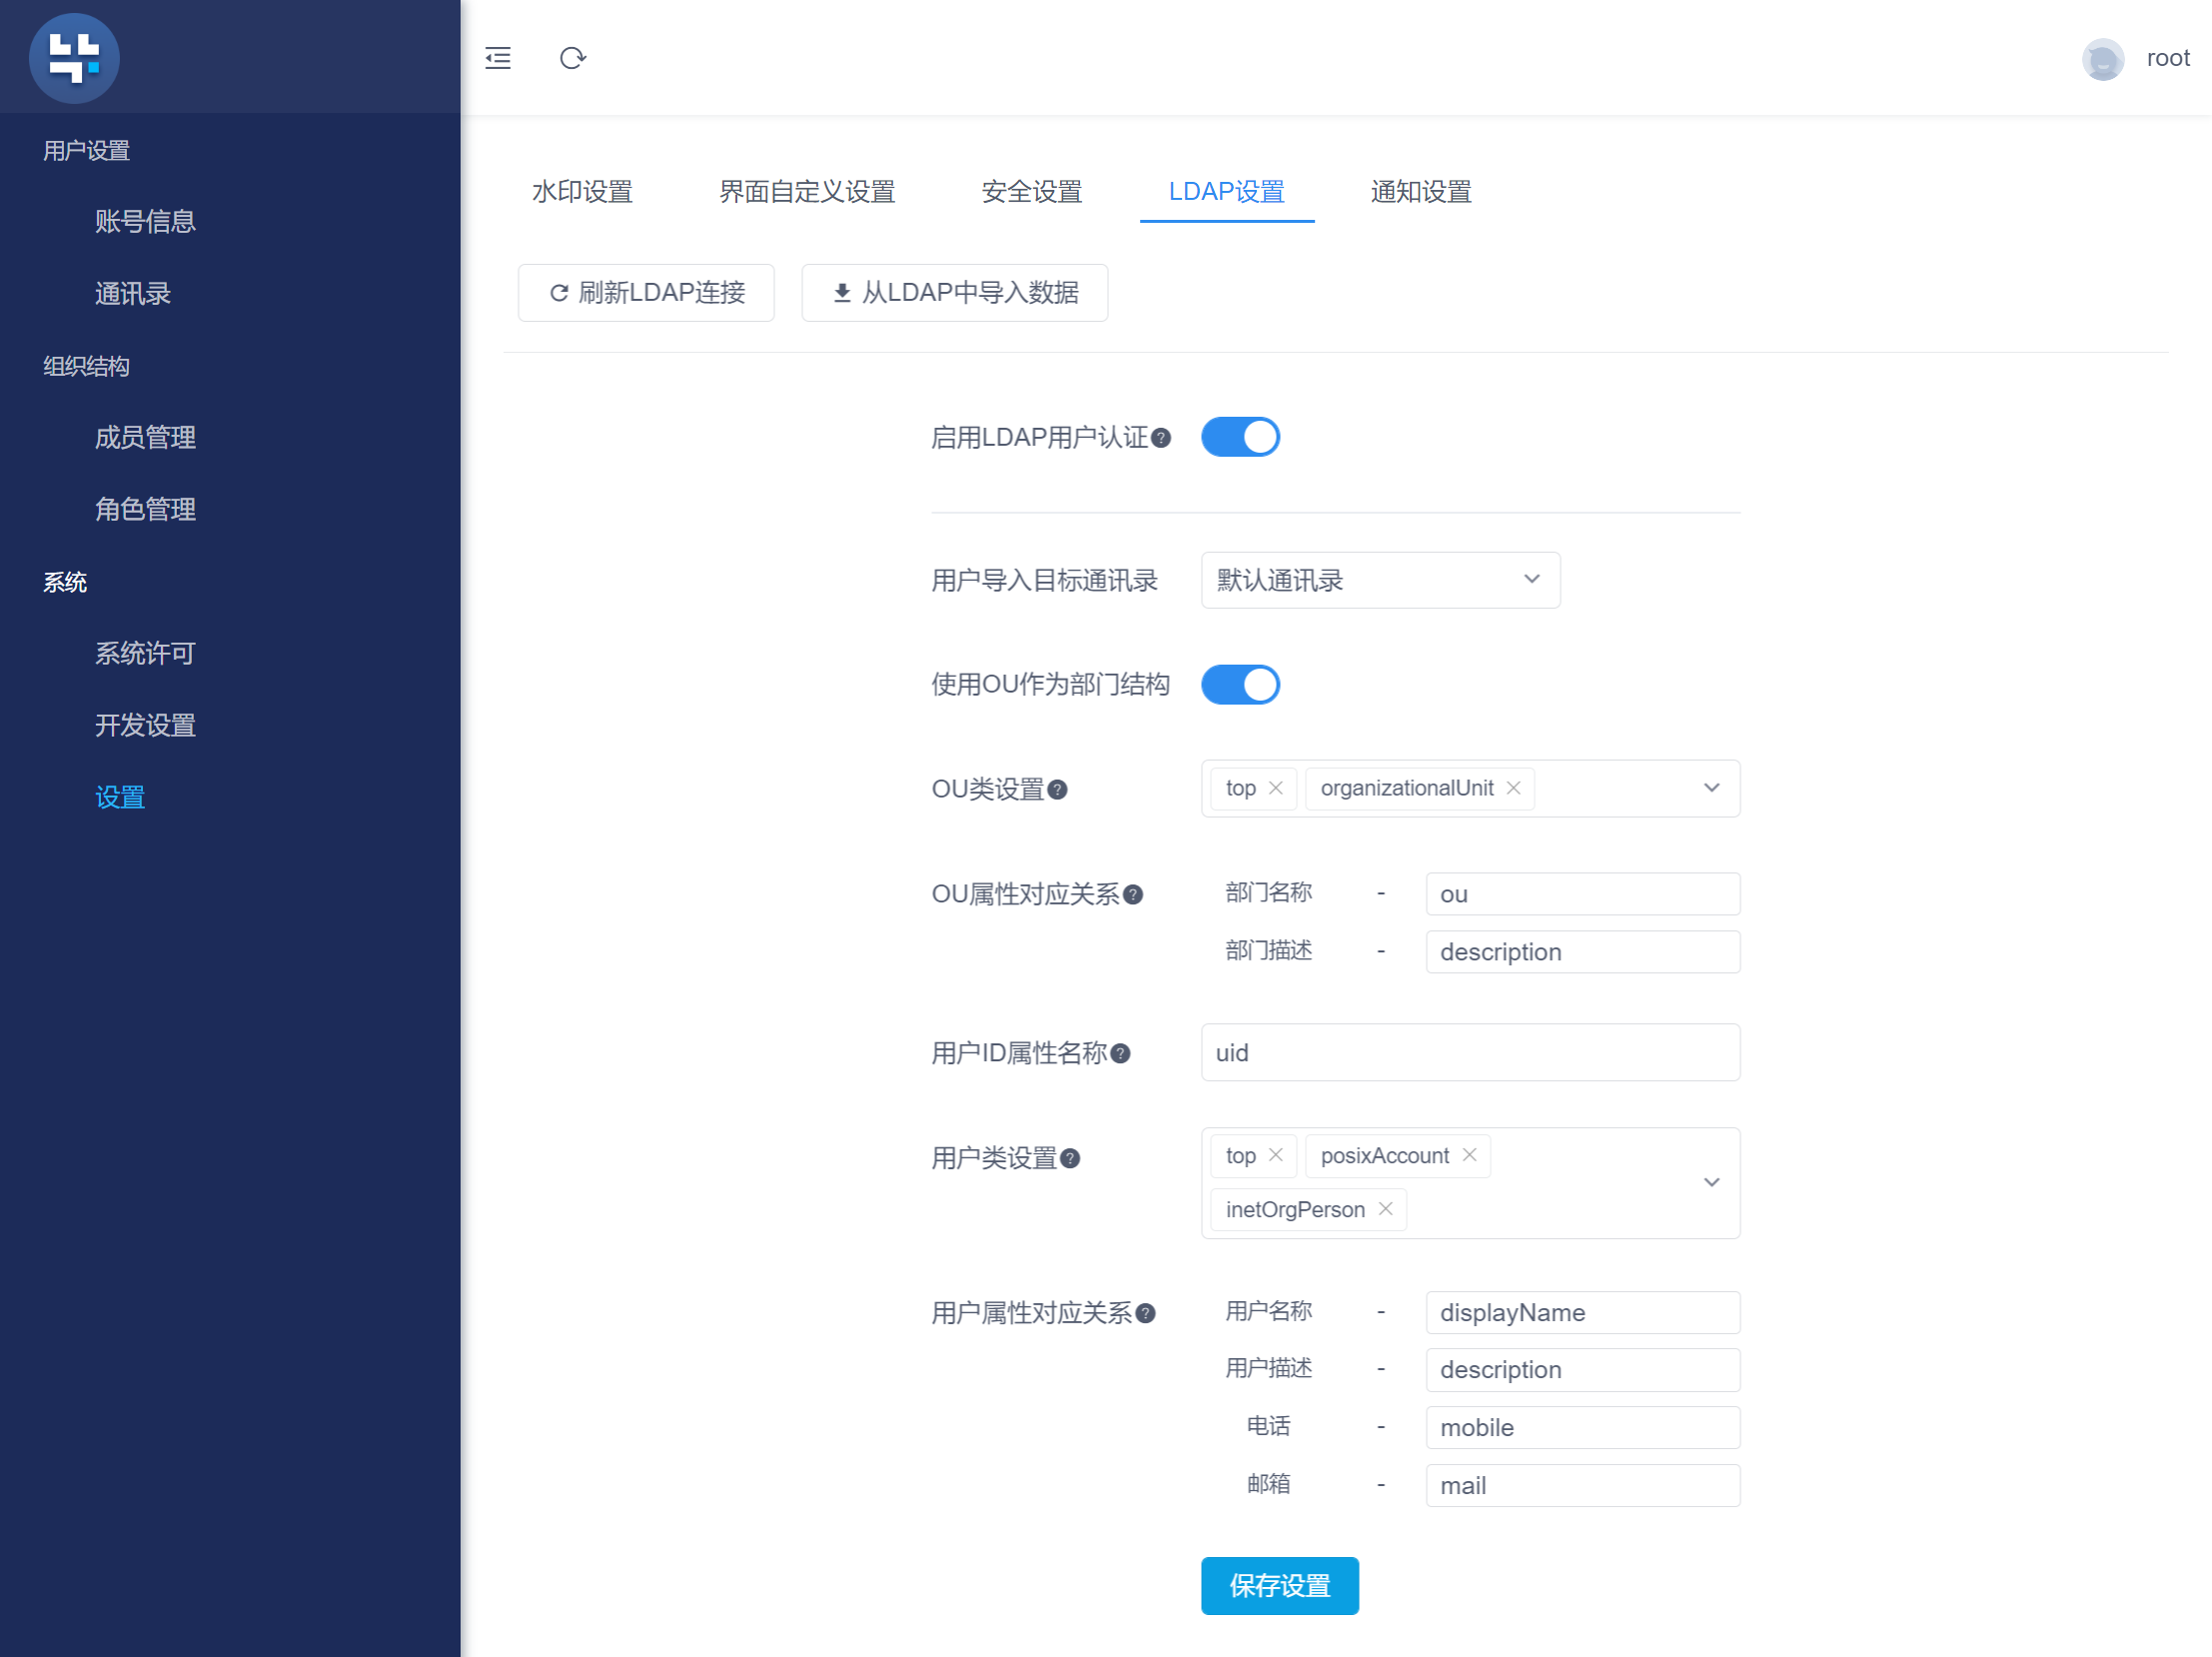
Task: Click help icon beside OU类设置
Action: [1057, 790]
